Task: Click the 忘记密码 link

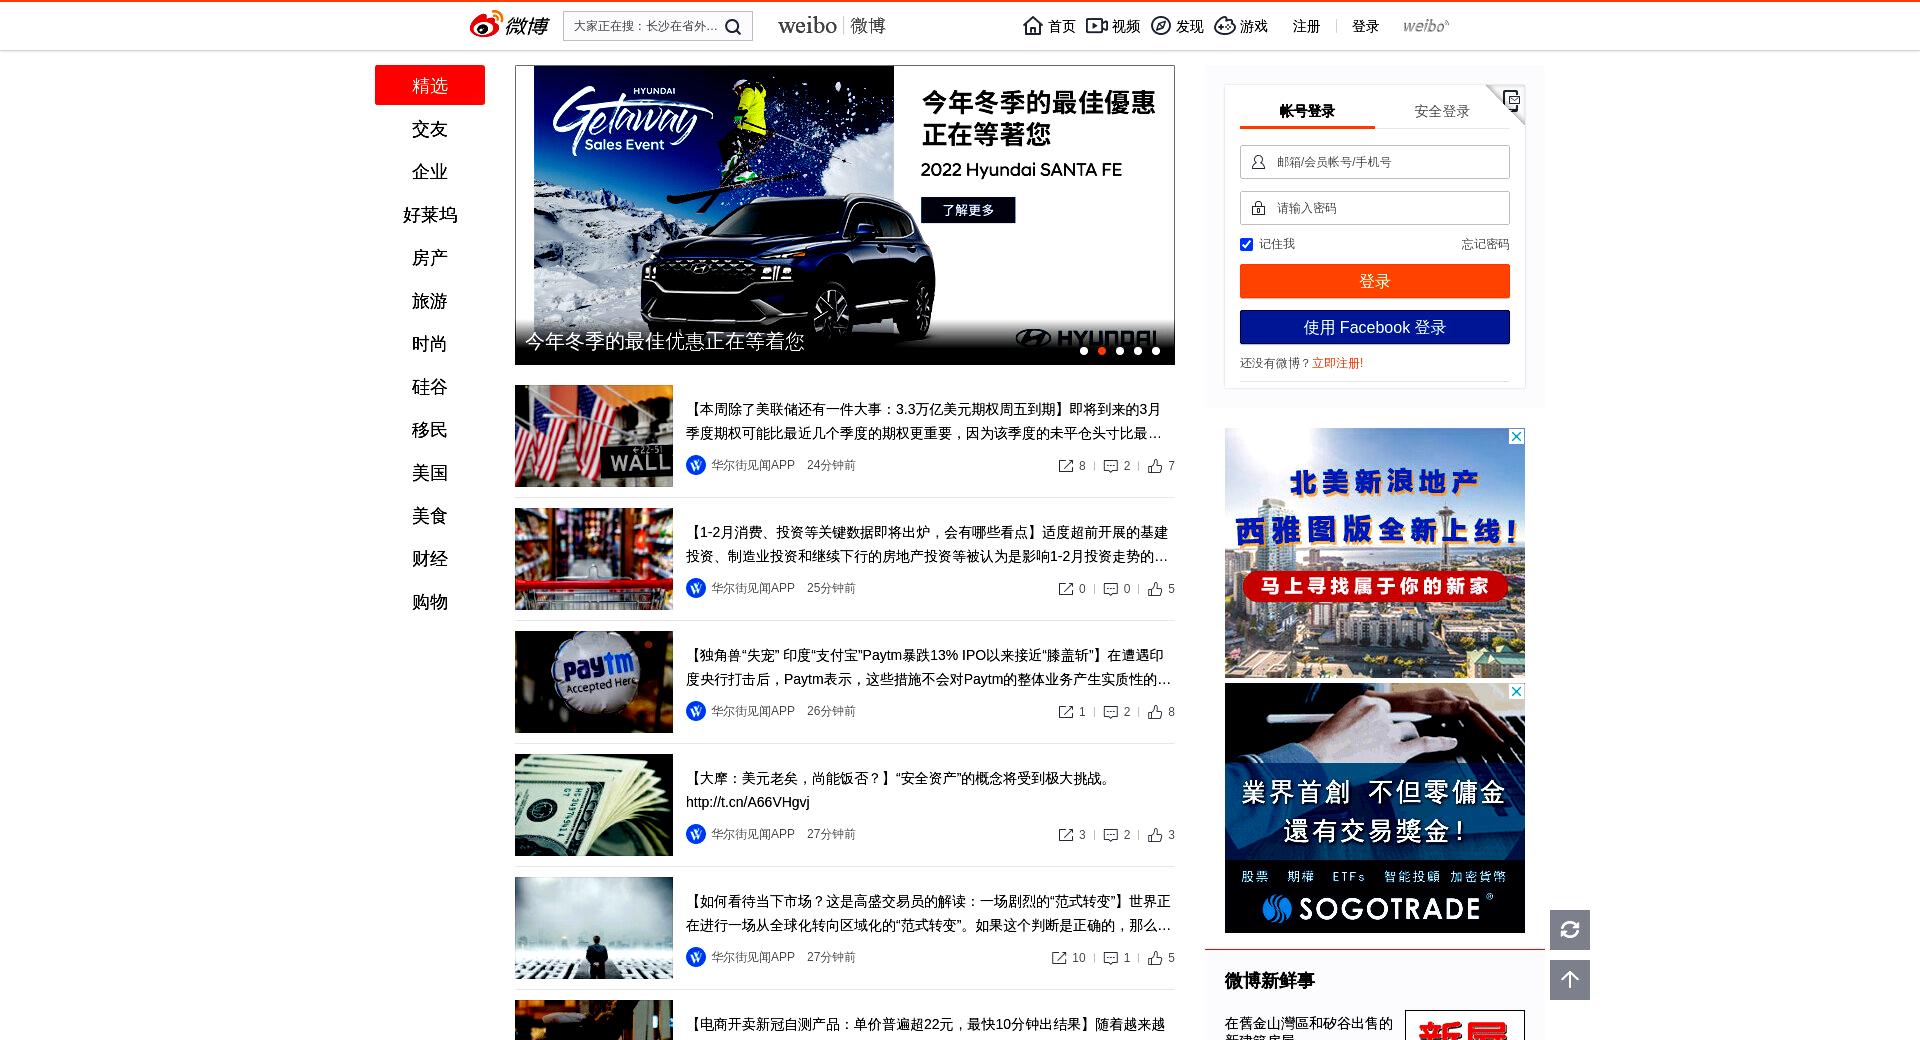Action: coord(1485,244)
